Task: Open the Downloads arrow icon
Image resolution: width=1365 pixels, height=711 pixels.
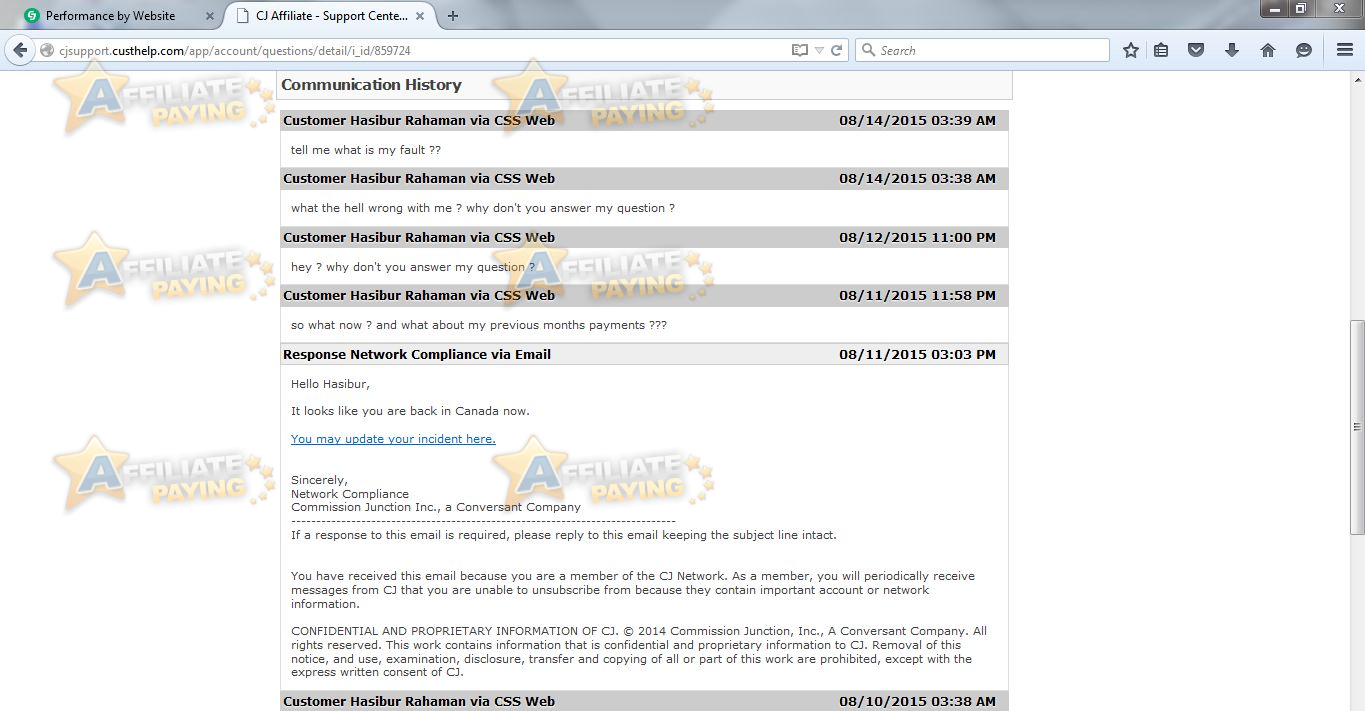Action: click(x=1232, y=50)
